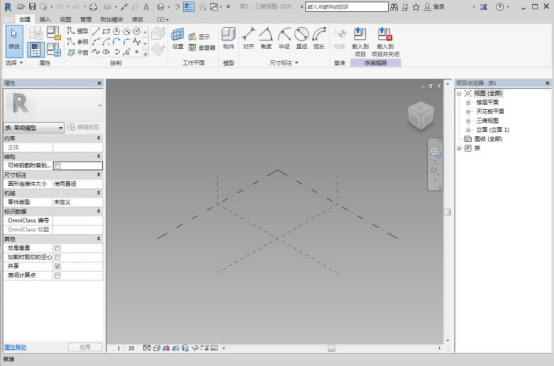Click the 登录 Sign In button
This screenshot has height=366, width=554.
pos(434,7)
